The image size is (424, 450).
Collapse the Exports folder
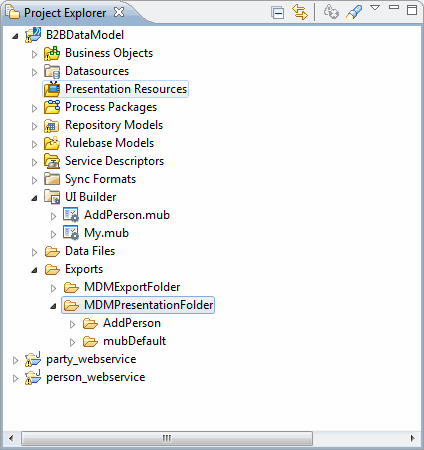(x=34, y=270)
